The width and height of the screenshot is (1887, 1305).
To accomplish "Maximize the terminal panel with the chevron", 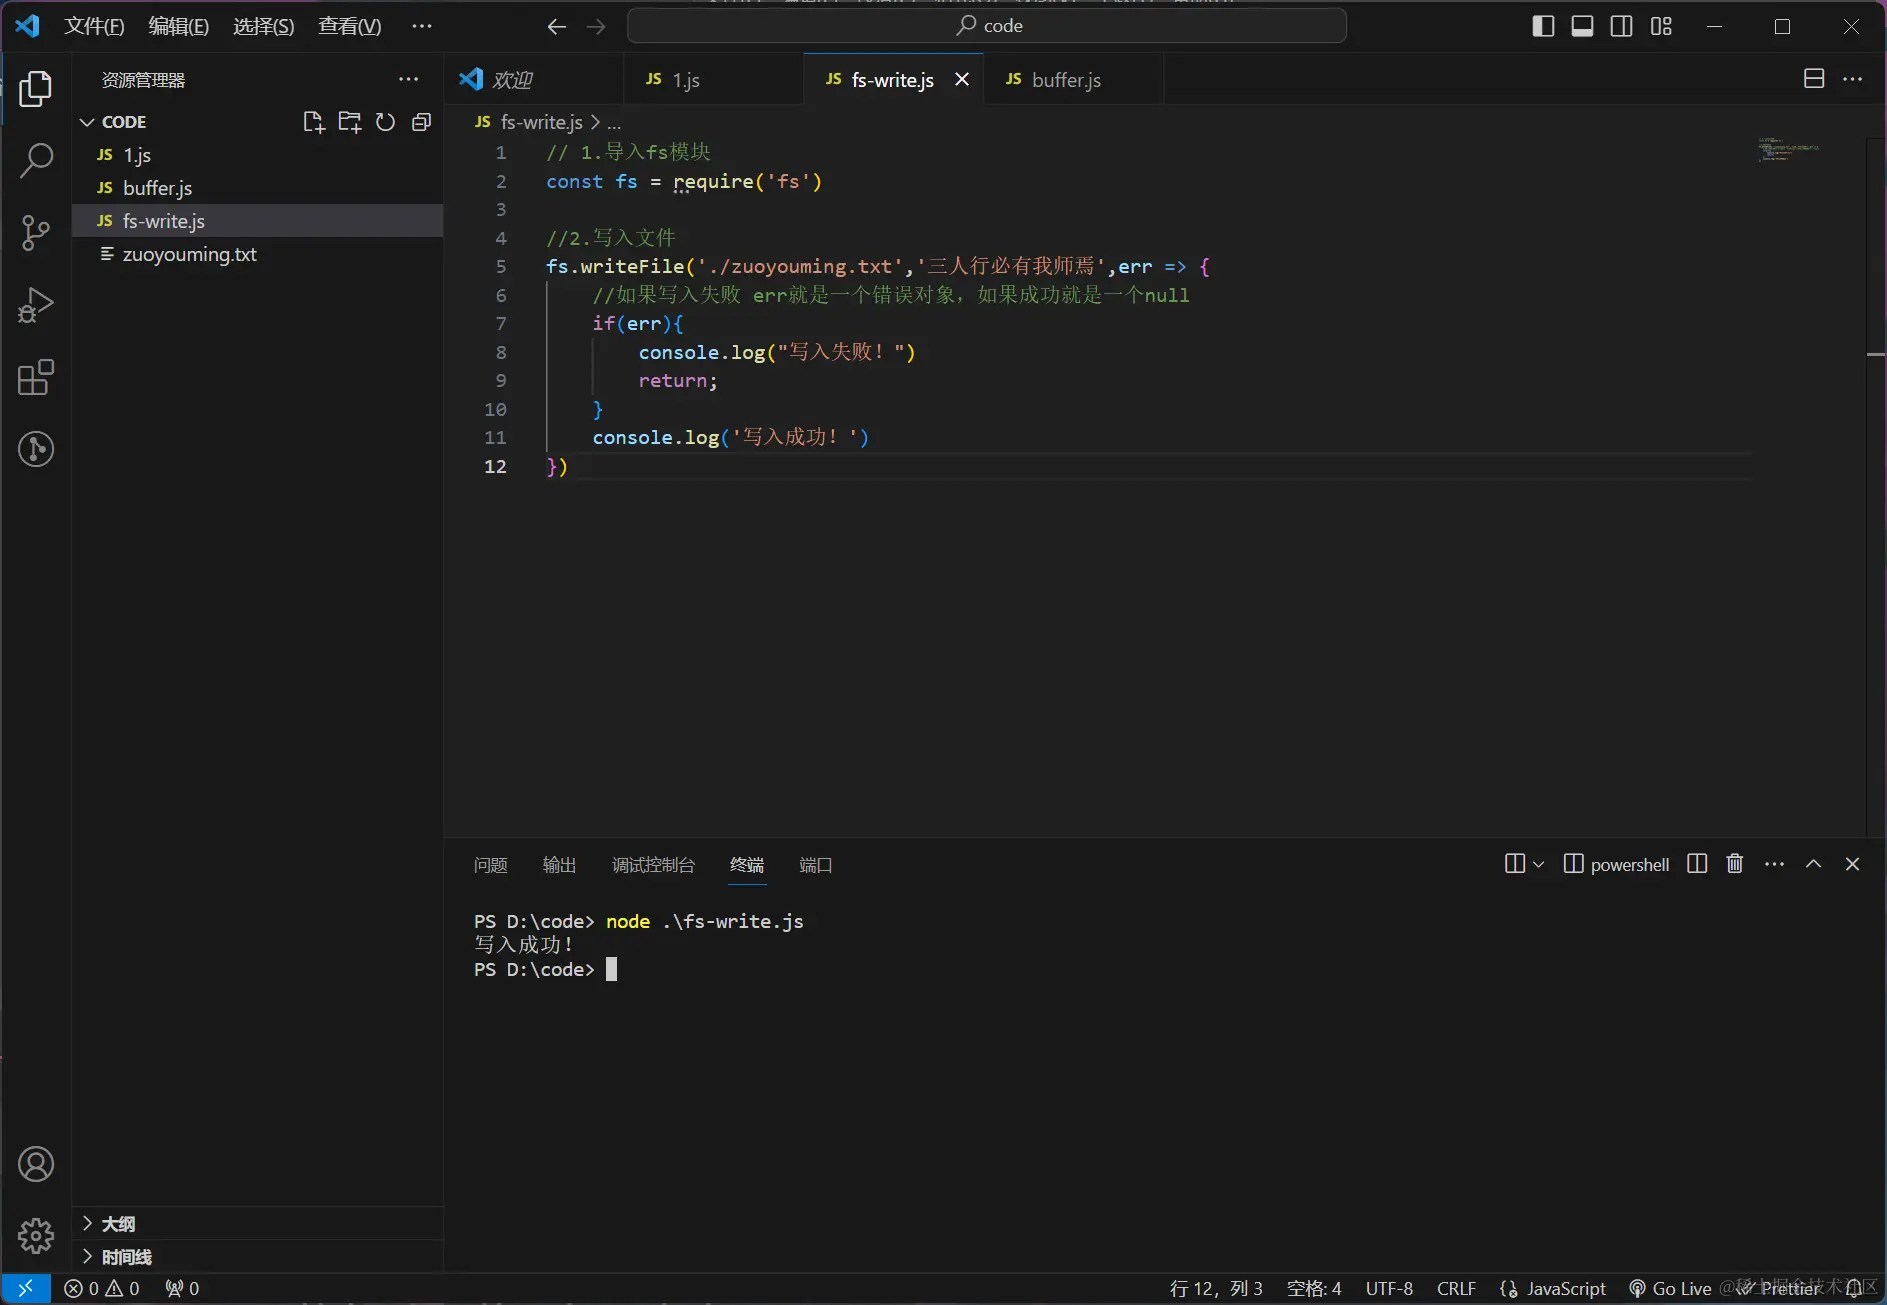I will coord(1813,864).
